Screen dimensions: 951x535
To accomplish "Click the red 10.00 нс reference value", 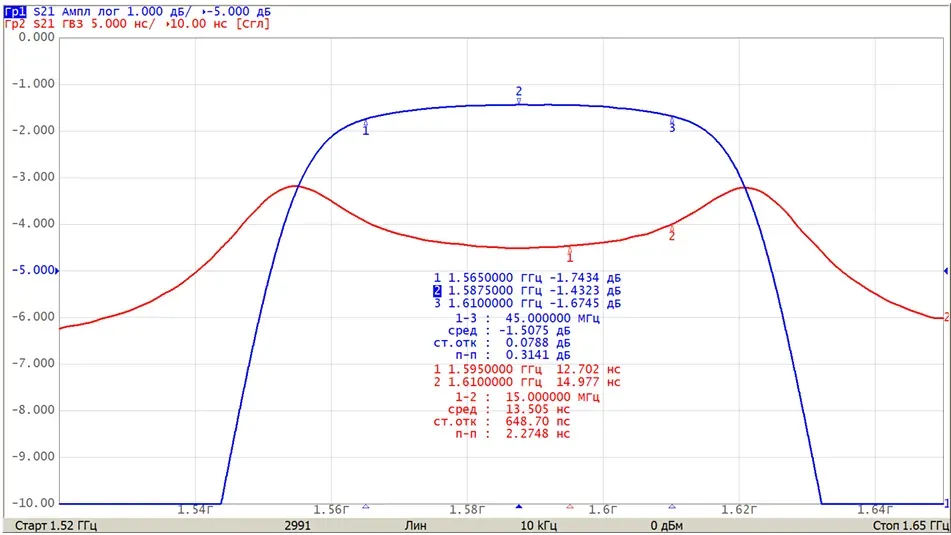I will [200, 24].
